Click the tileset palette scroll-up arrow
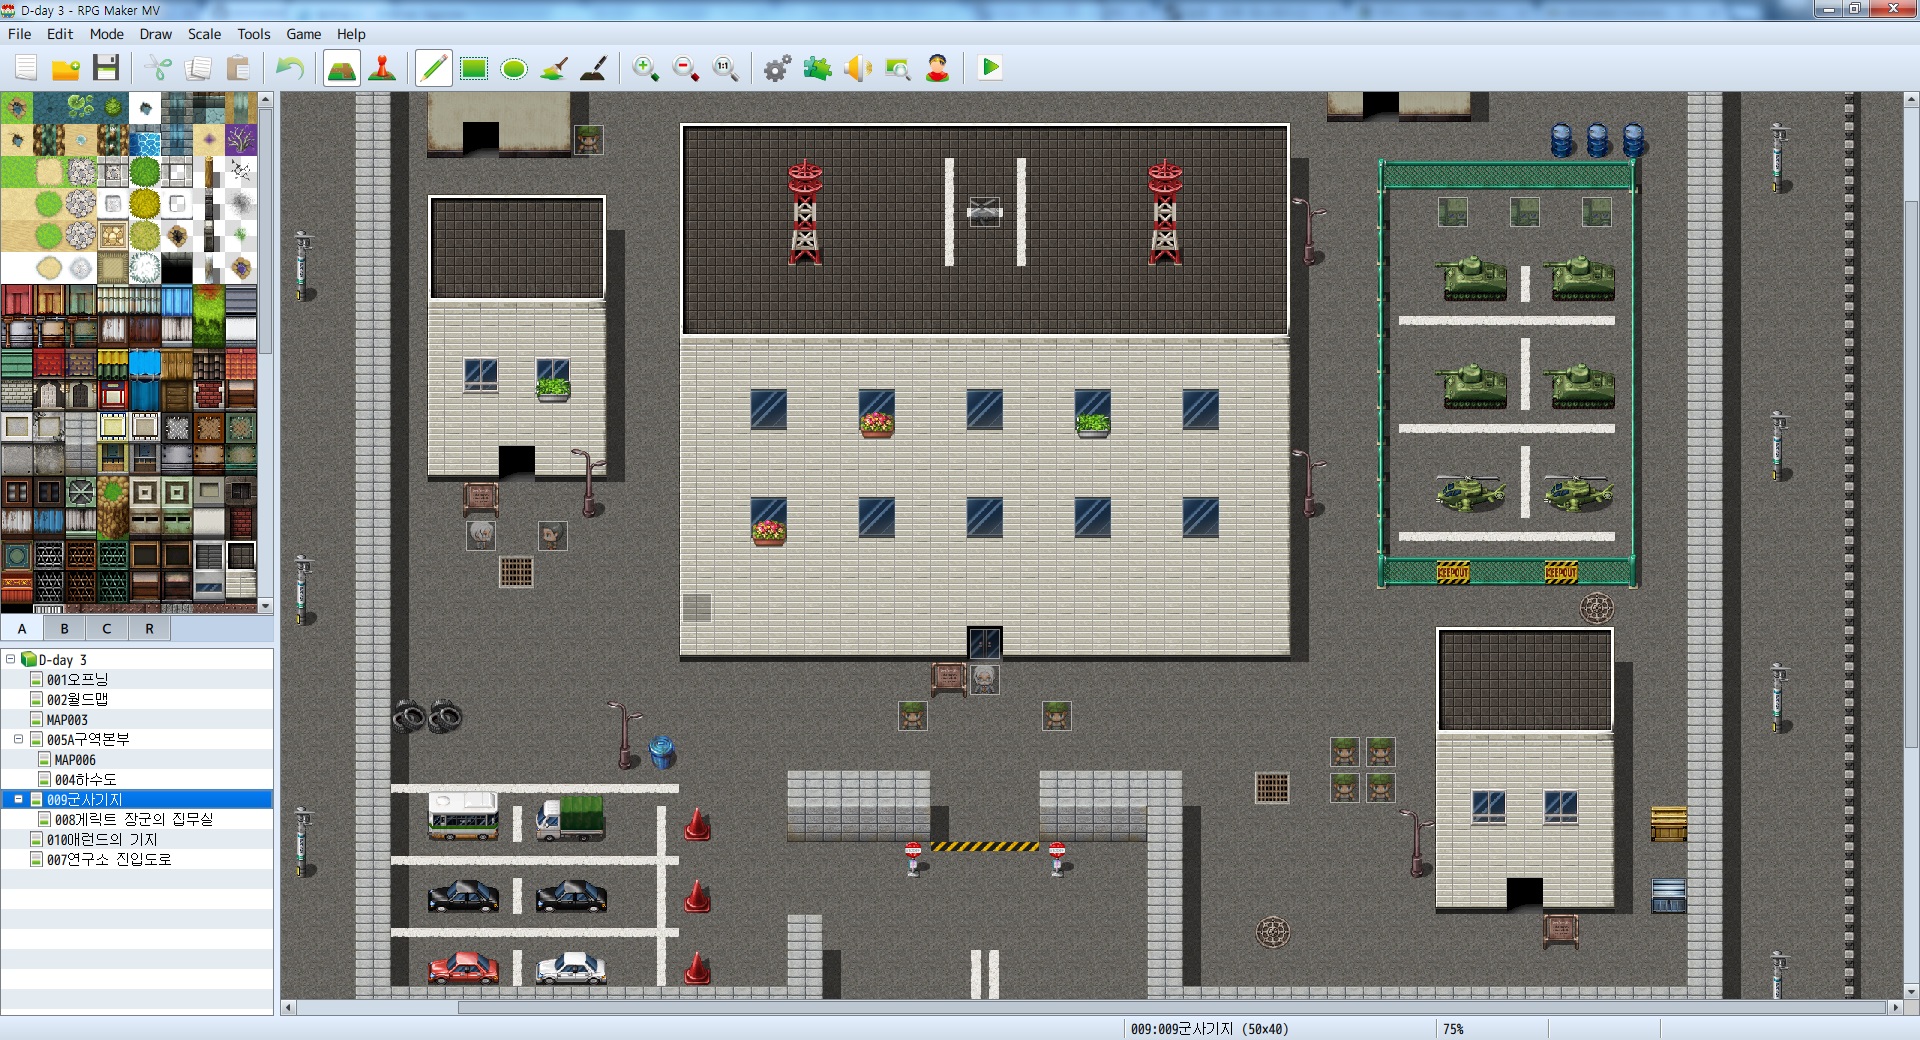The height and width of the screenshot is (1040, 1920). tap(265, 99)
